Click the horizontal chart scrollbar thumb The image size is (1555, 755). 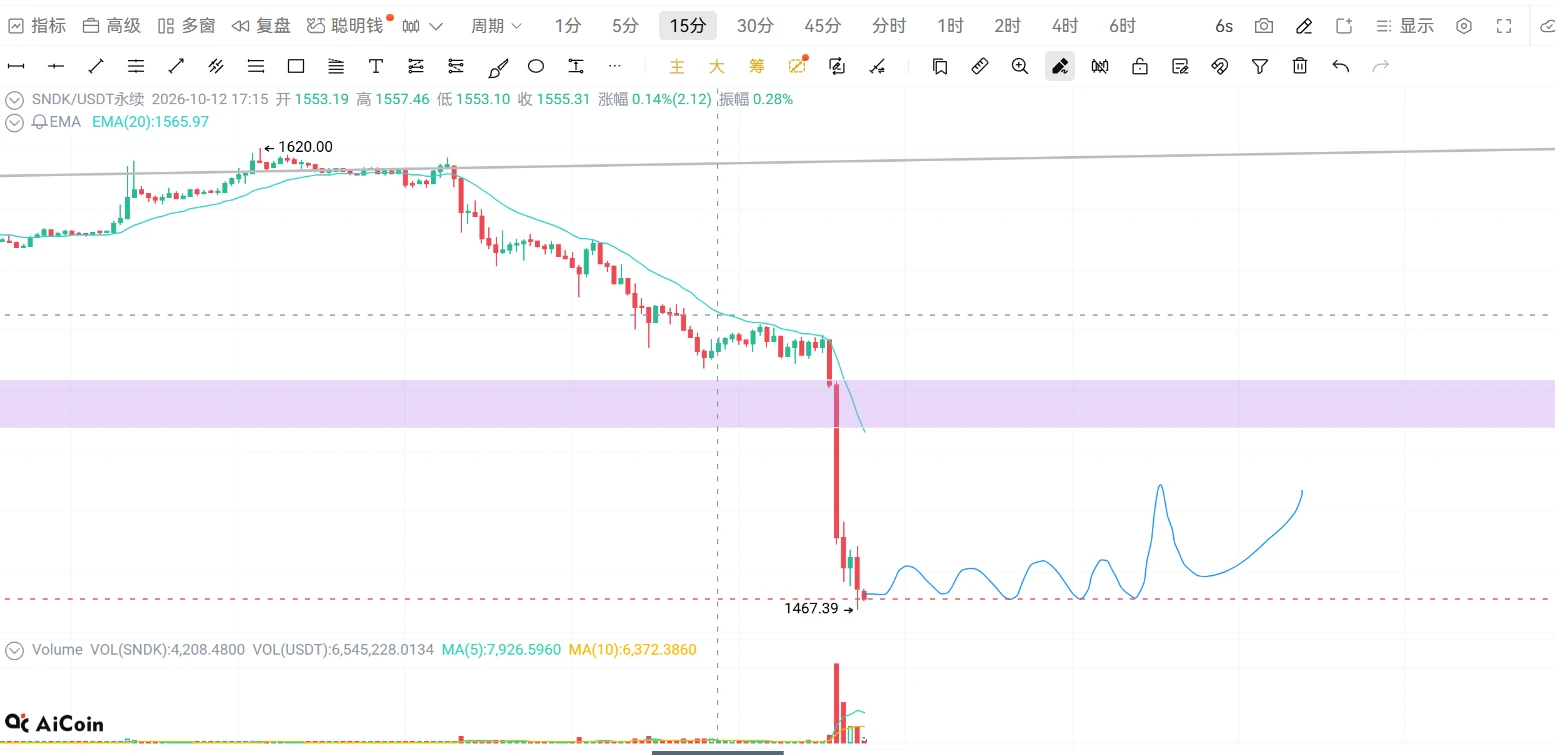718,752
